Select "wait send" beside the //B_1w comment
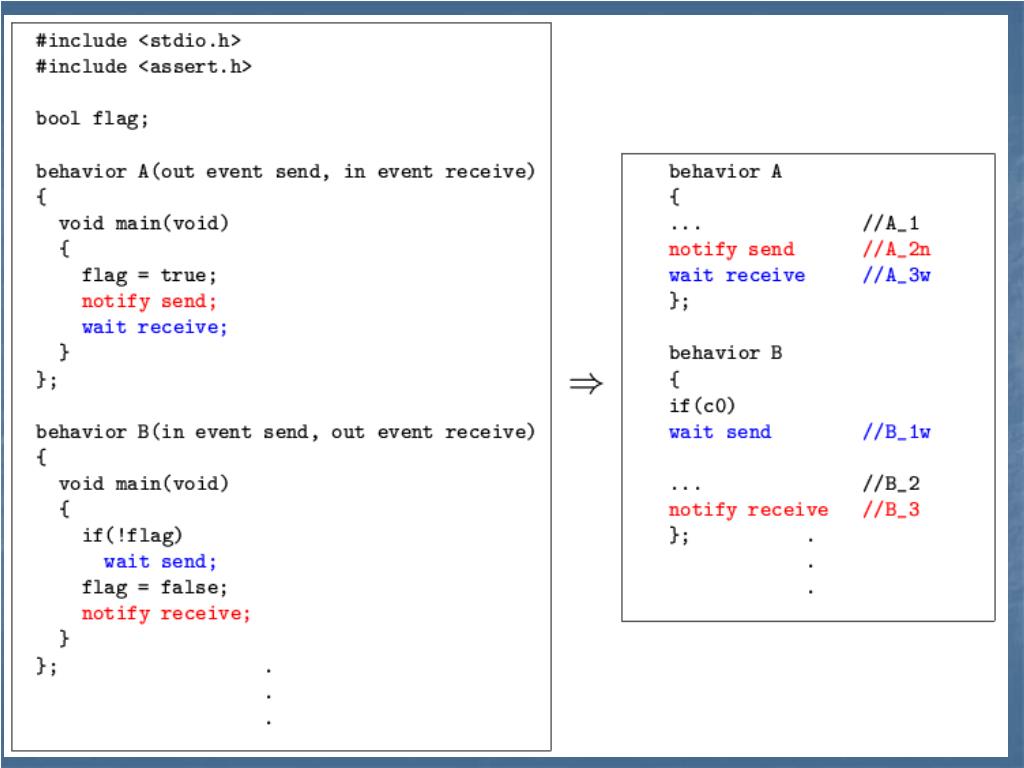Viewport: 1024px width, 768px height. (720, 432)
